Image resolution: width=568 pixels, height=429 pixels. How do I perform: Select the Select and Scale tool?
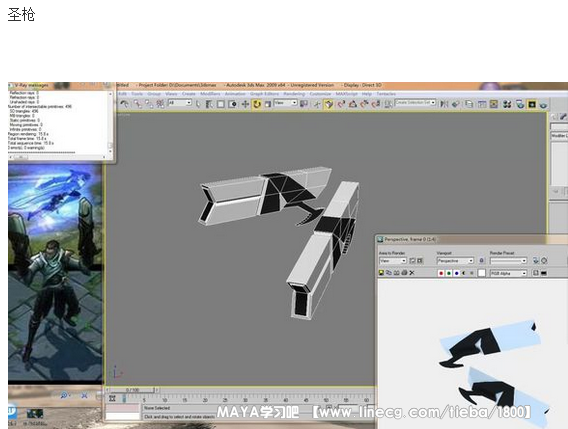(x=268, y=104)
